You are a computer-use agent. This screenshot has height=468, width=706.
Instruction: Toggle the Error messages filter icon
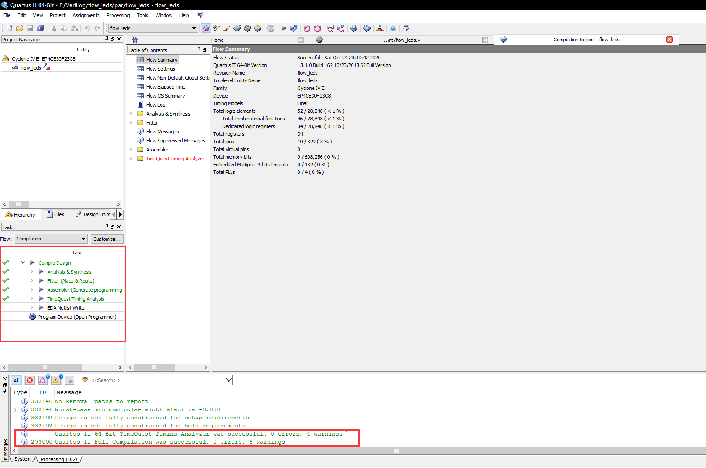[x=30, y=381]
